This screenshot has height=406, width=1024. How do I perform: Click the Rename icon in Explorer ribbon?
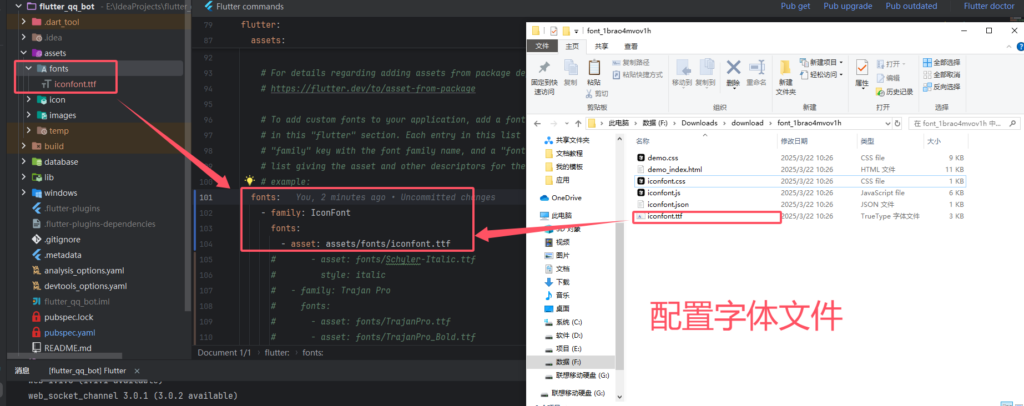click(x=756, y=67)
